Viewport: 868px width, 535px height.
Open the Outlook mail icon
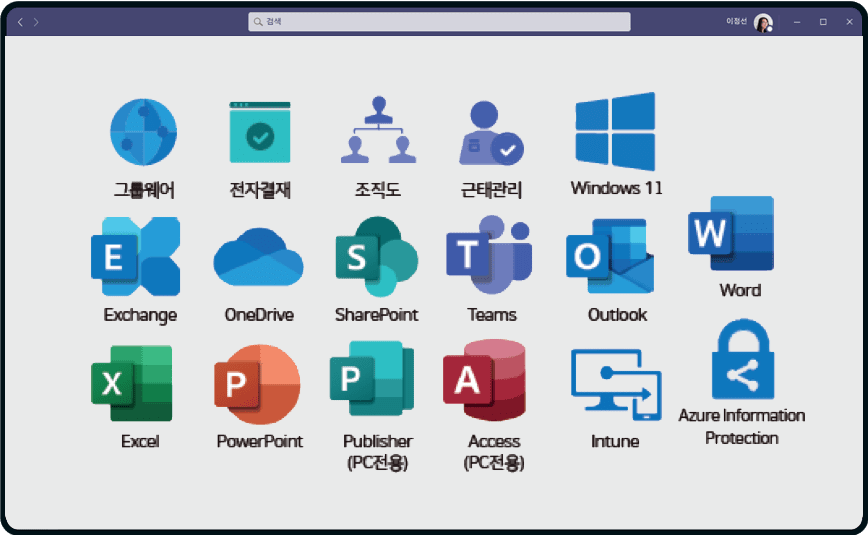tap(610, 257)
